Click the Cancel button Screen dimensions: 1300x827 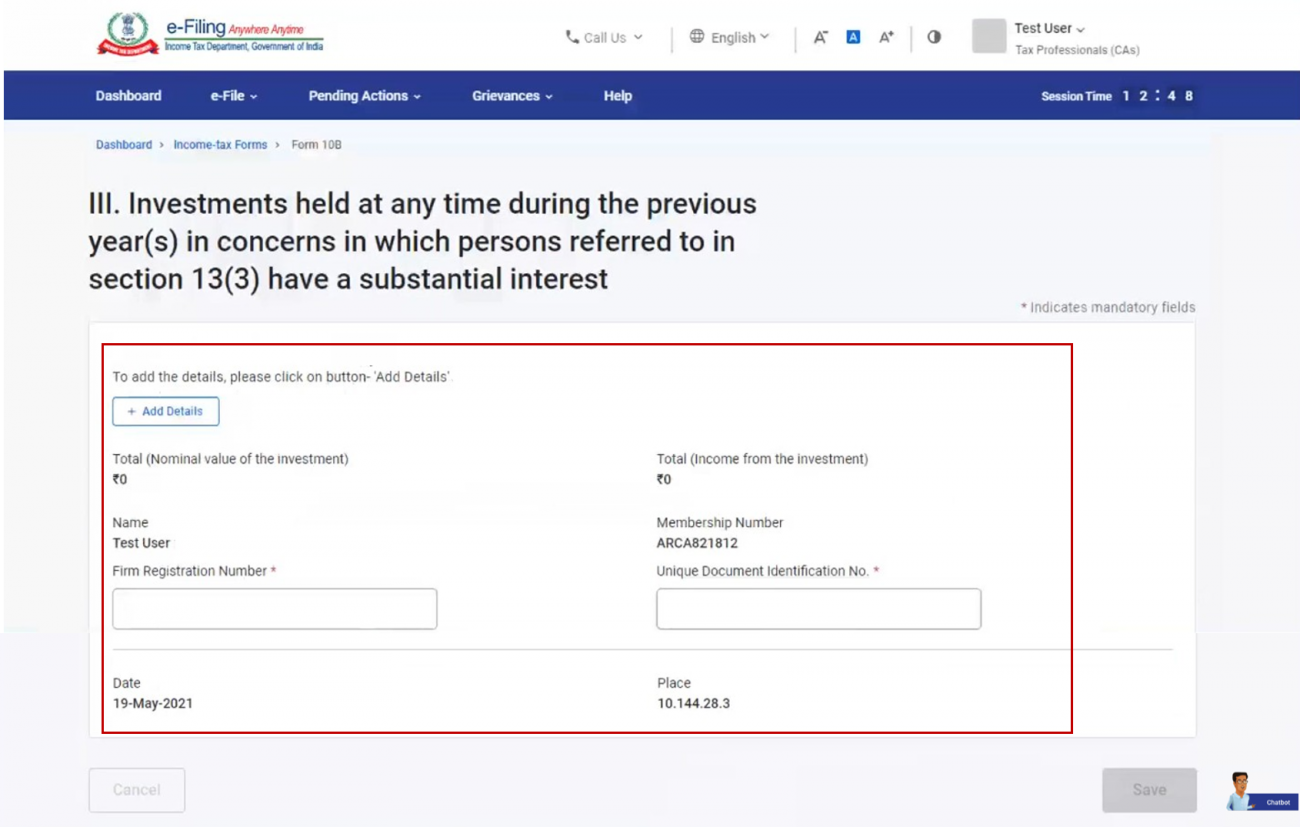(136, 790)
